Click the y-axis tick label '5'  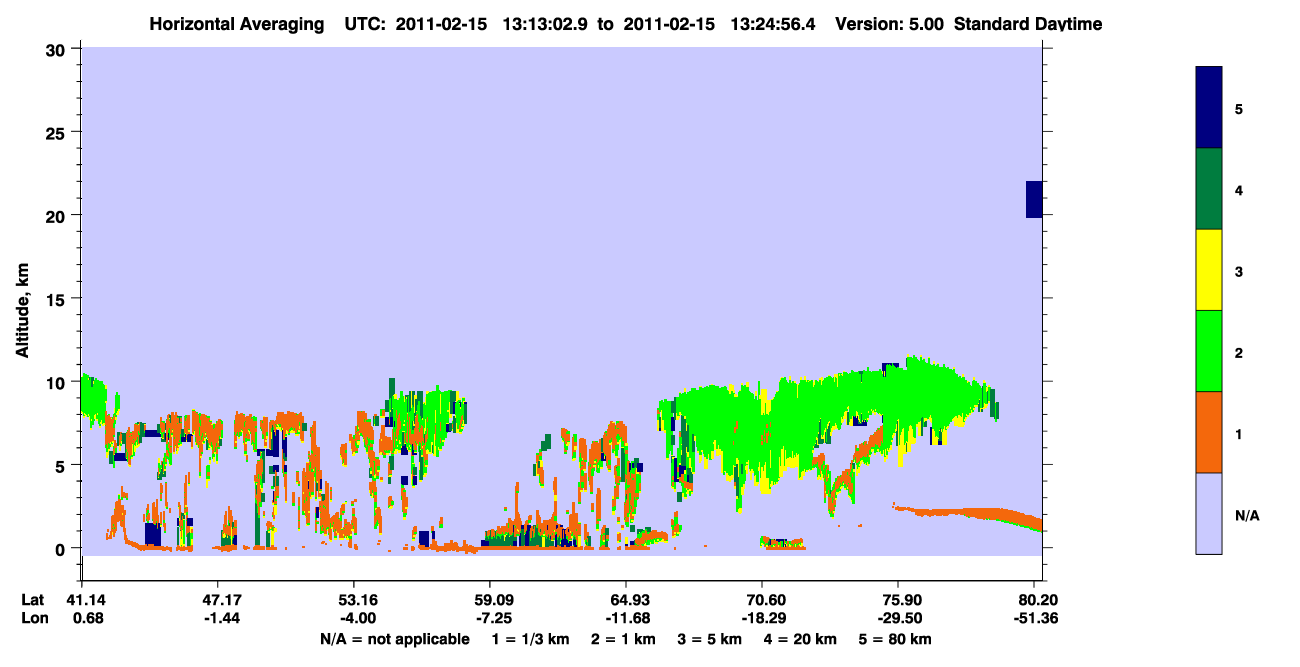click(x=62, y=465)
